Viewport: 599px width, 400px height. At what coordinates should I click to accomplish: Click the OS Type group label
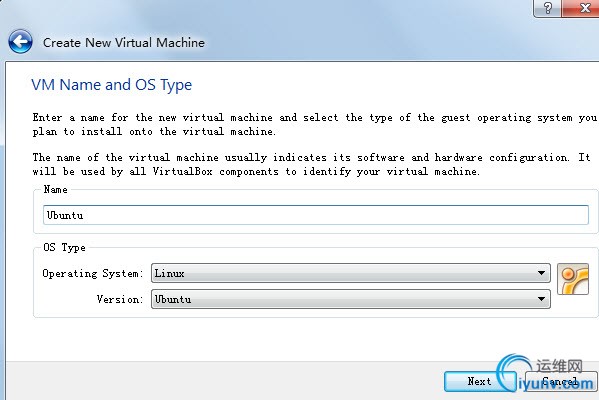point(64,248)
